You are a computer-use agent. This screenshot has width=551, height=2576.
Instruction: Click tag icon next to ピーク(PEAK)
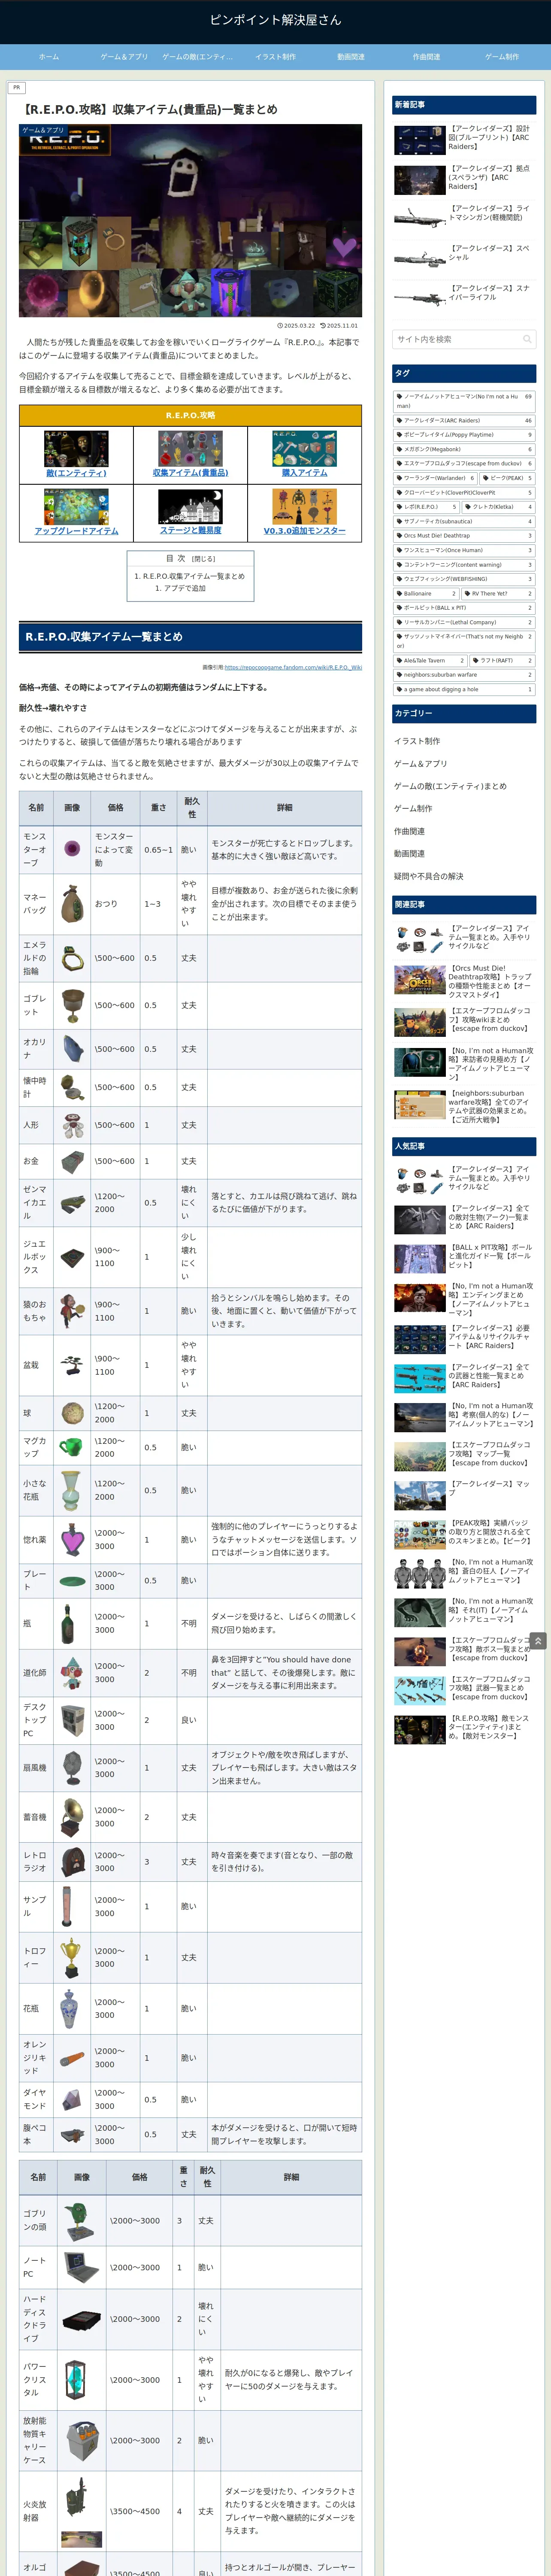[x=487, y=478]
